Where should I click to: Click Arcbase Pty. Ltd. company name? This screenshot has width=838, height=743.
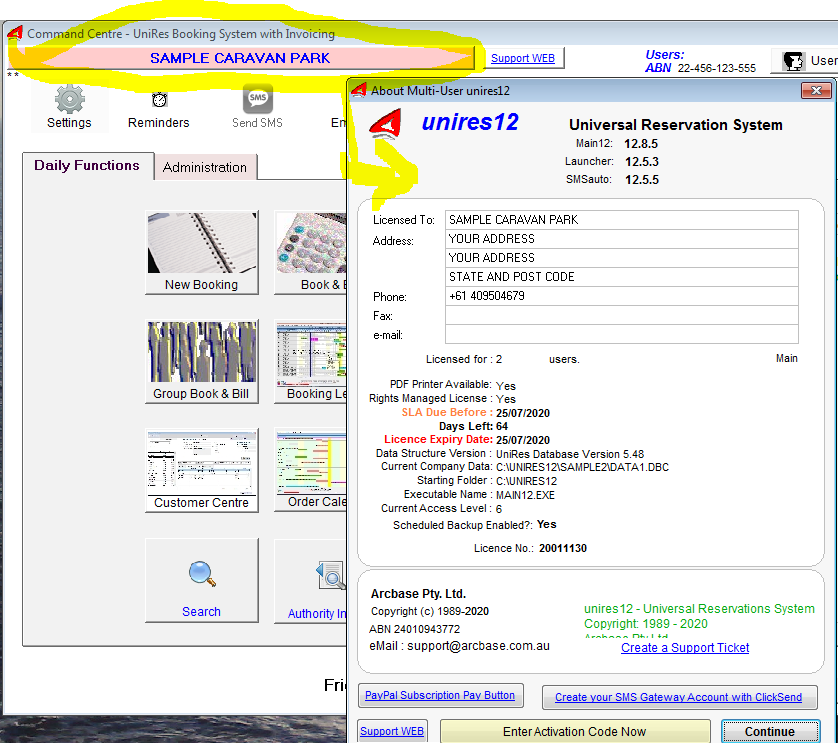click(418, 594)
